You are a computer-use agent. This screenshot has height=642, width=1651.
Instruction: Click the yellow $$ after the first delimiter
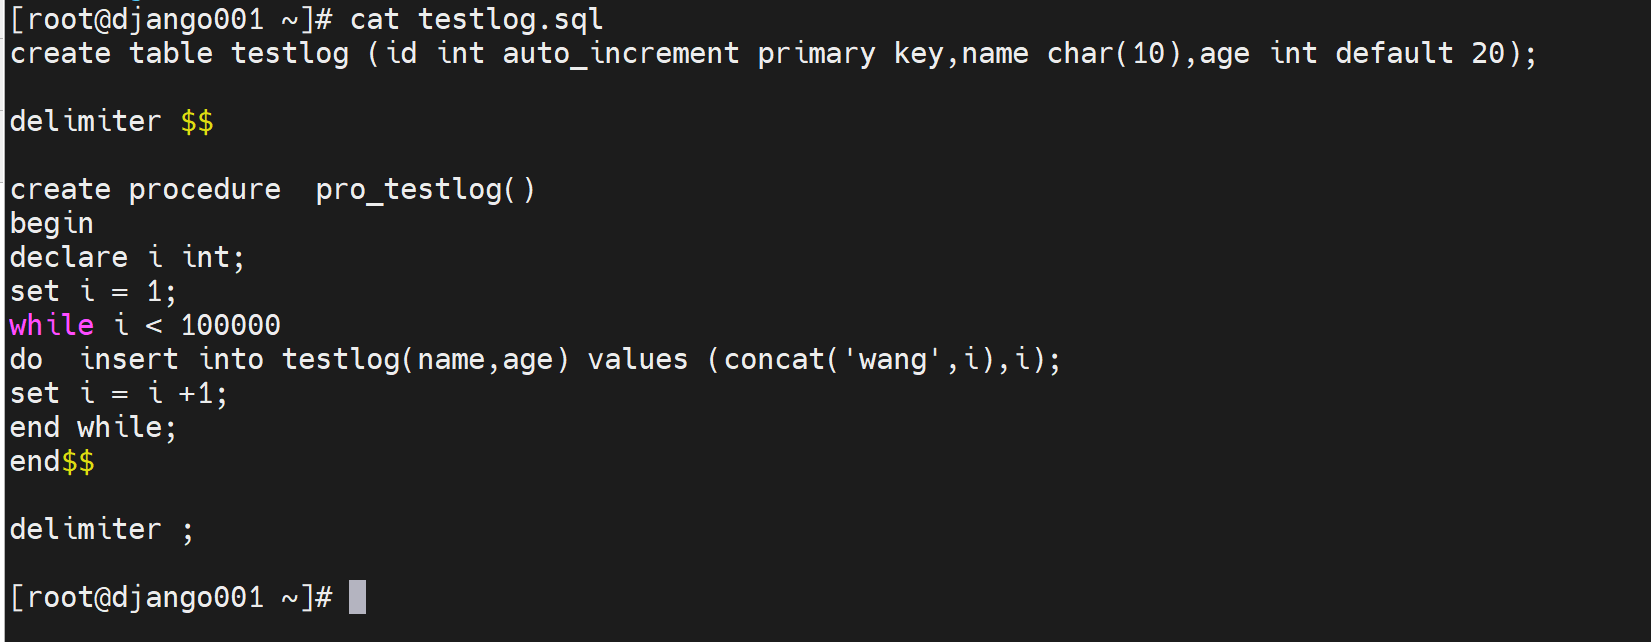pyautogui.click(x=197, y=122)
